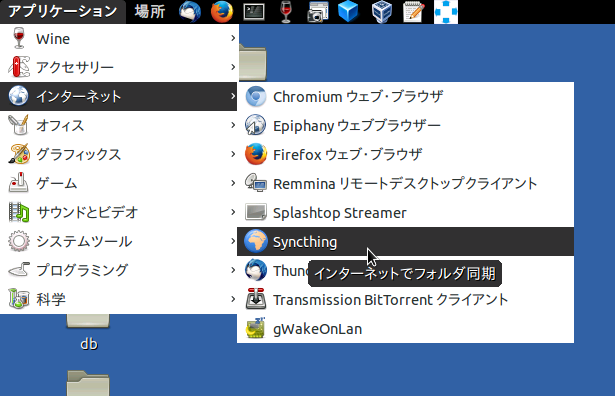
Task: Open the screenshot camera tool in panel
Action: pyautogui.click(x=318, y=12)
